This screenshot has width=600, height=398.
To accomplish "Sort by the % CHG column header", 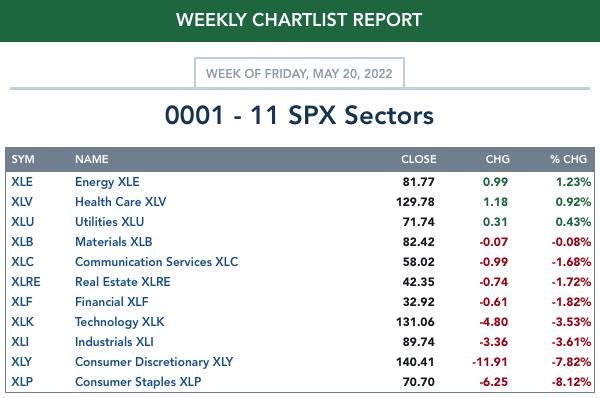I will click(x=568, y=159).
